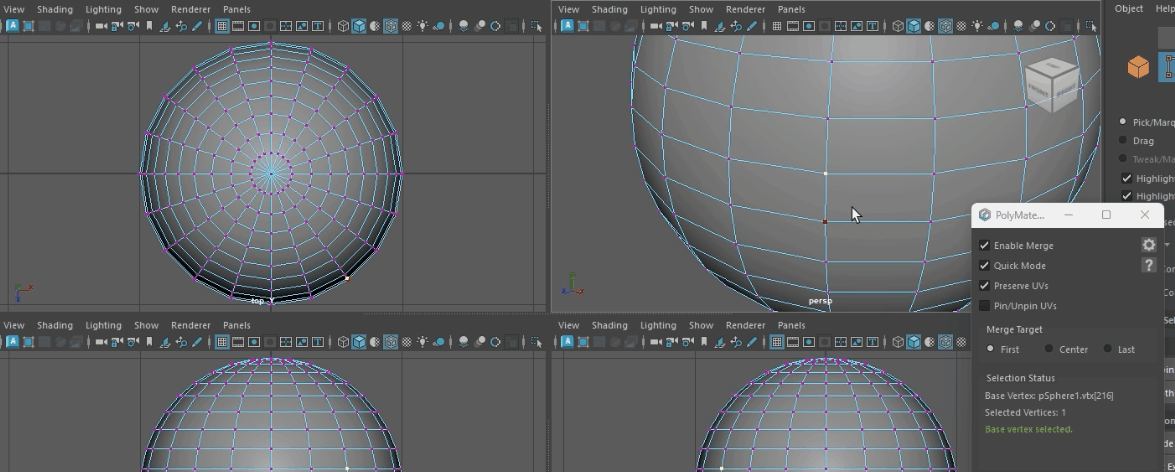Toggle the grid icon in the top view toolbar
The height and width of the screenshot is (472, 1175).
coord(222,26)
